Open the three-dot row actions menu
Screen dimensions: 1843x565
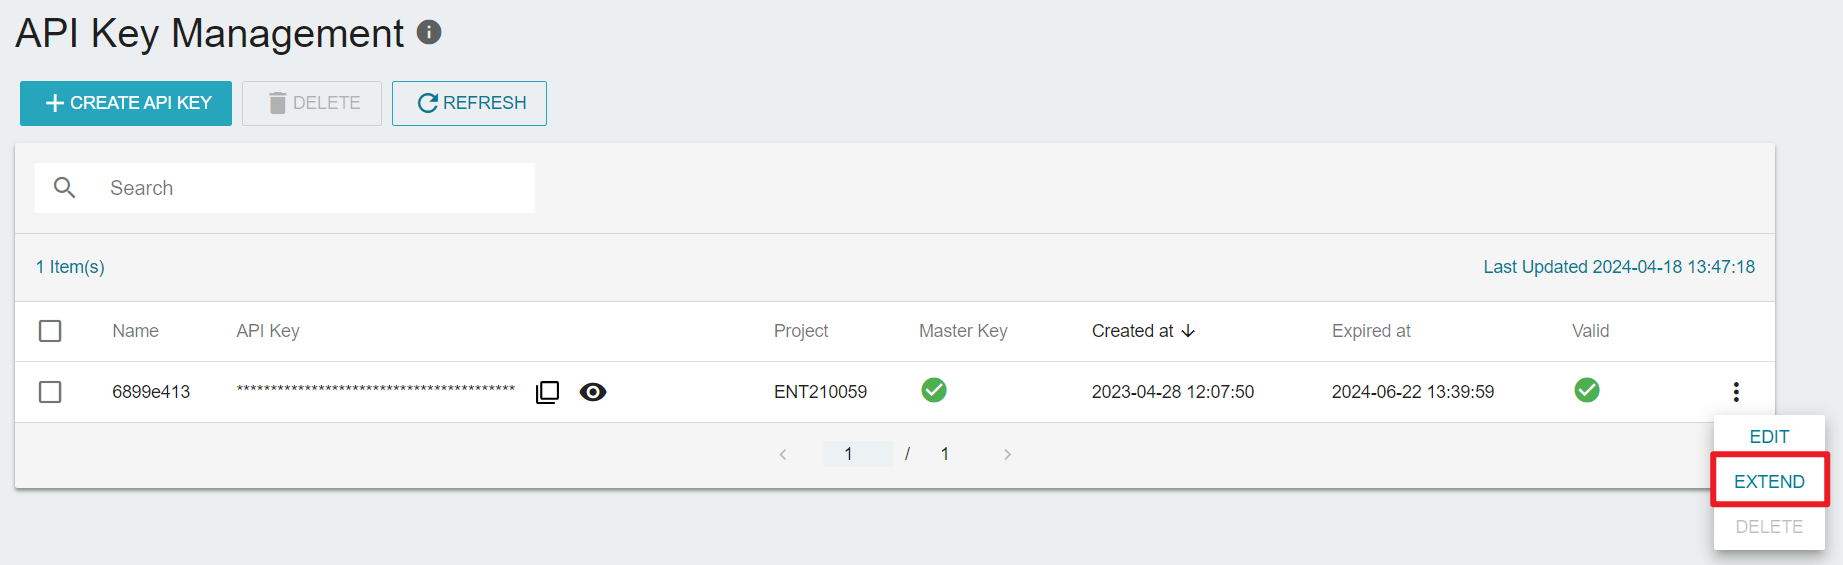(x=1736, y=392)
